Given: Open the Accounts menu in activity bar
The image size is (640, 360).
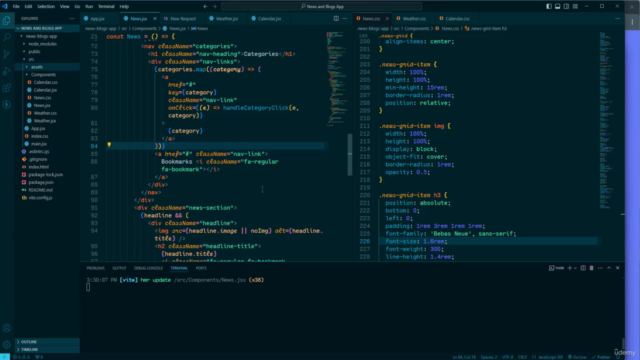Looking at the screenshot, I should tap(7, 328).
